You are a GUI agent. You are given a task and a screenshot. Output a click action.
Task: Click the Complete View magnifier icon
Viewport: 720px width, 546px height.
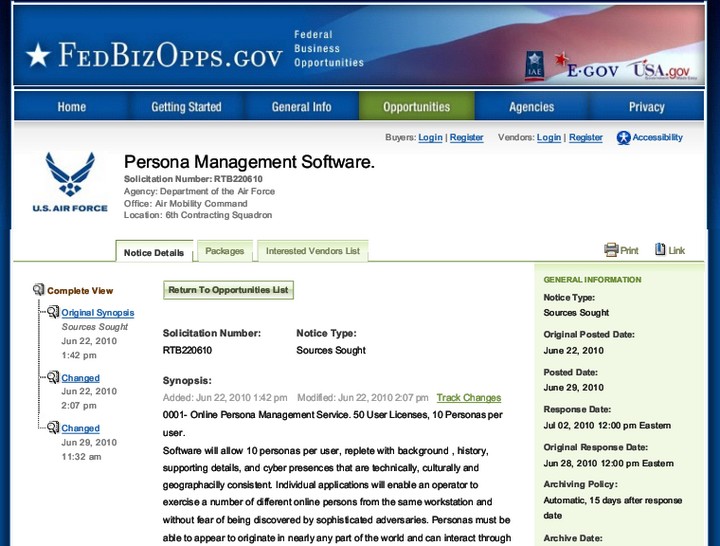(x=39, y=290)
